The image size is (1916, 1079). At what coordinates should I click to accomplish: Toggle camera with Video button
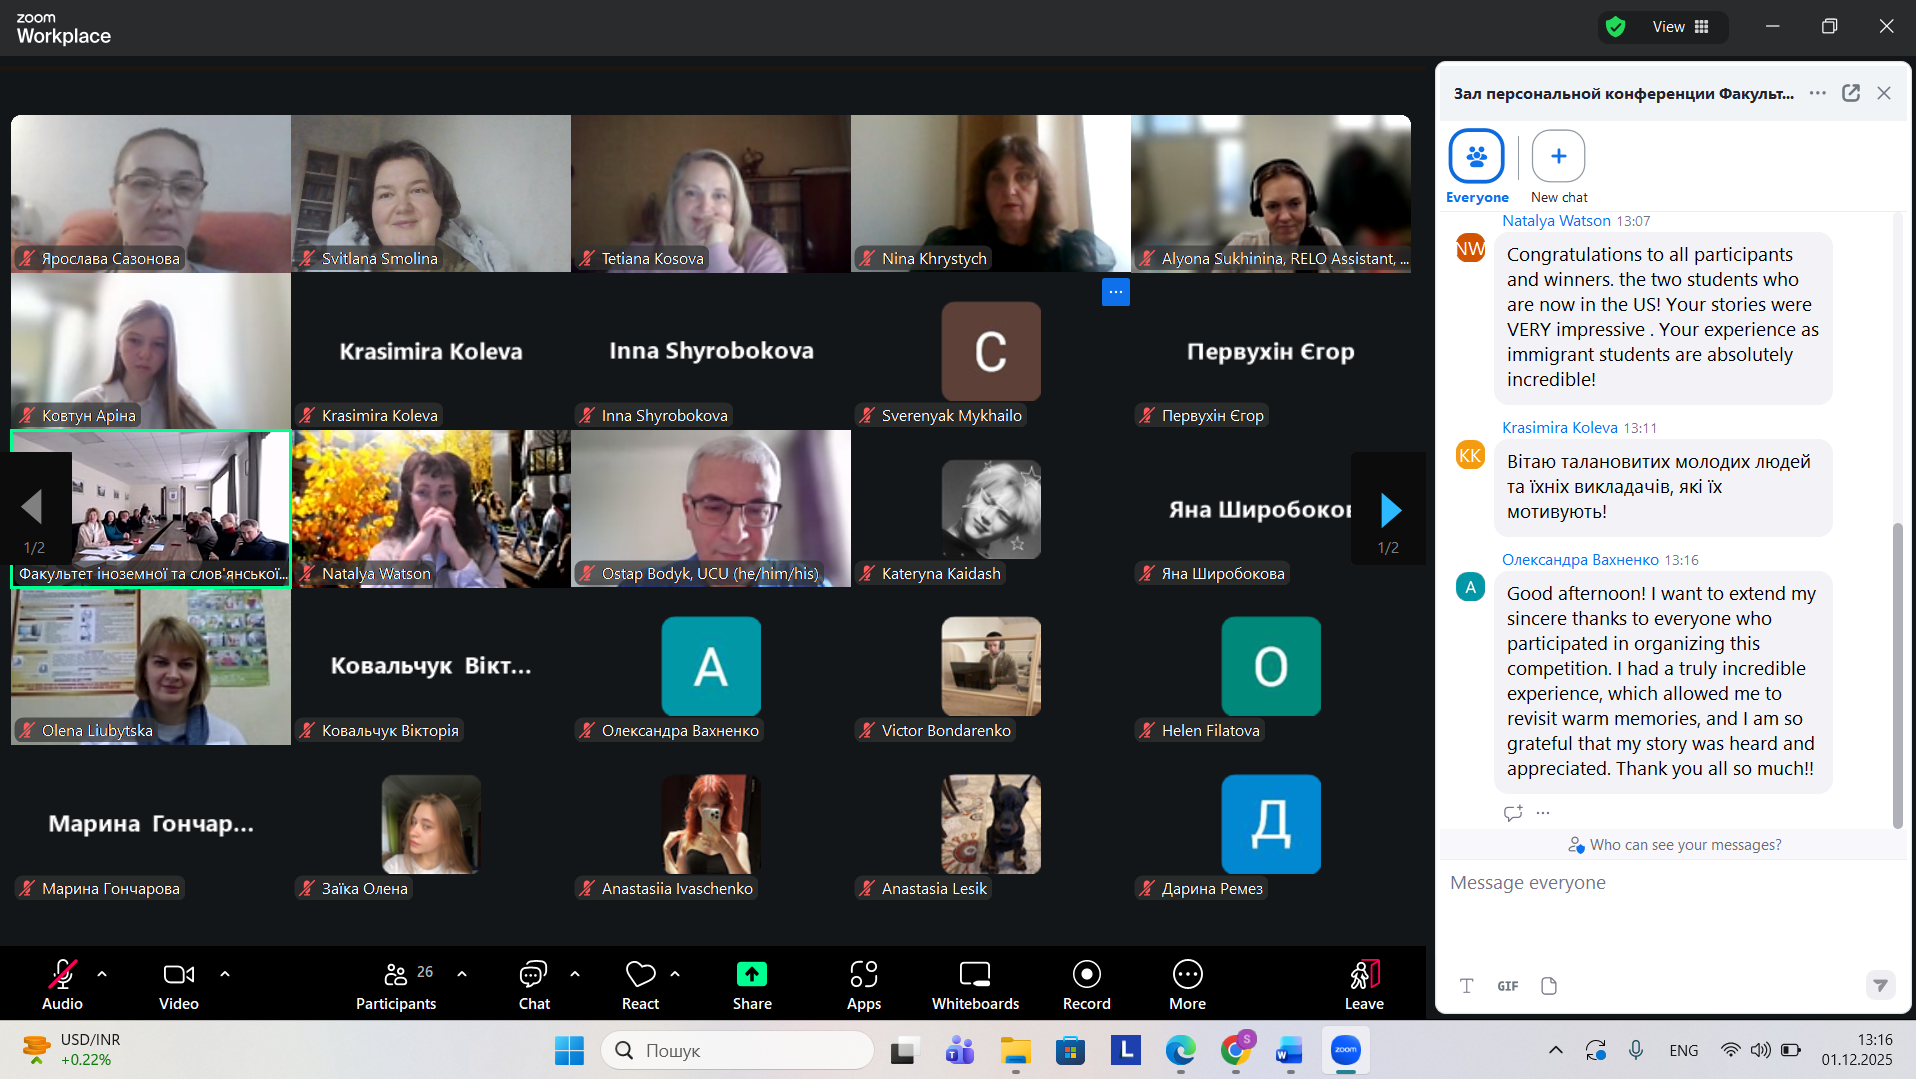click(x=179, y=985)
